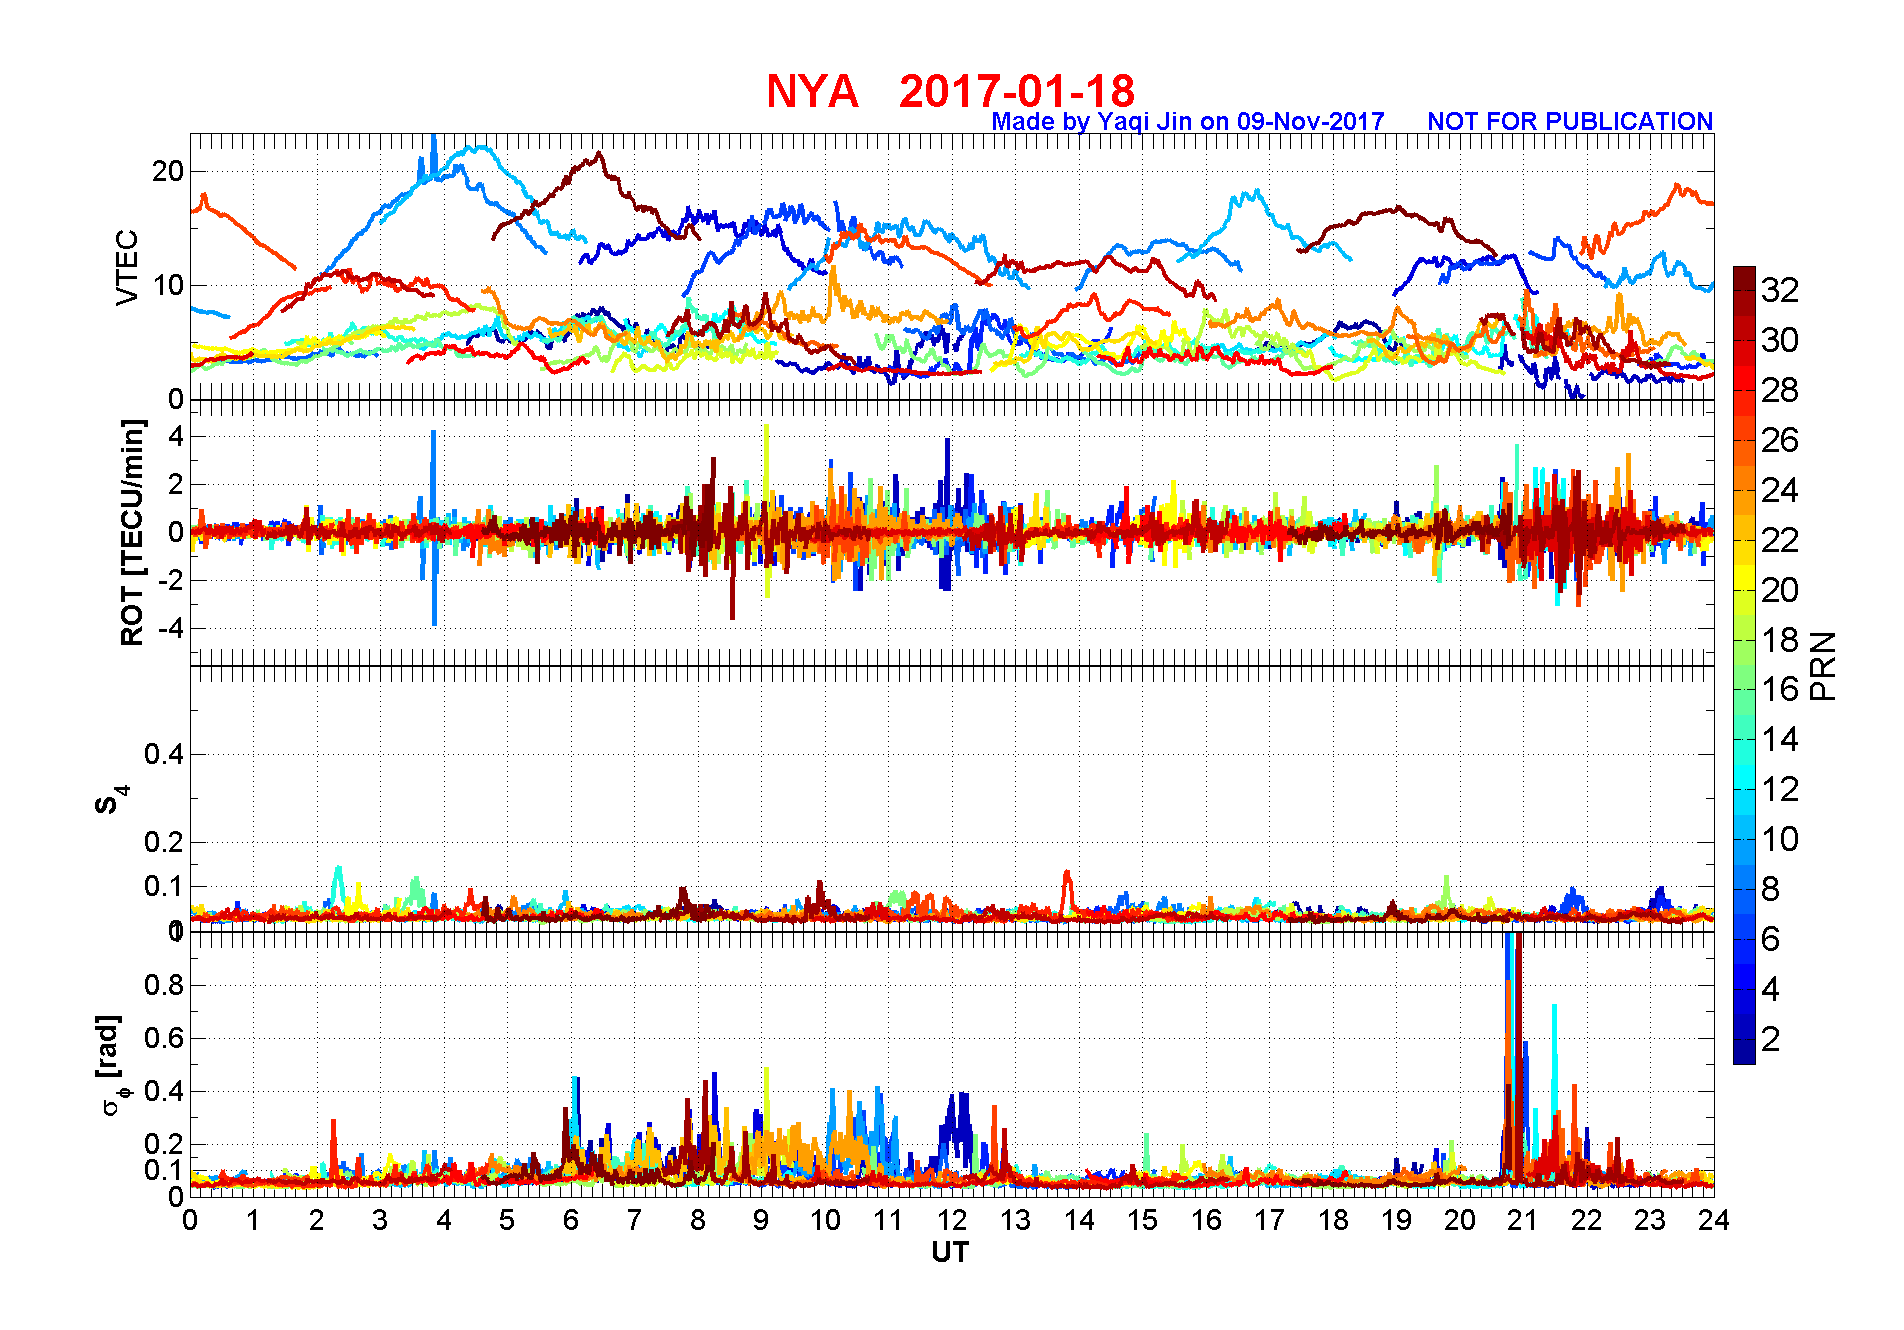This screenshot has width=1904, height=1330.
Task: Click the 'PRN' colorbar label
Action: 1824,665
